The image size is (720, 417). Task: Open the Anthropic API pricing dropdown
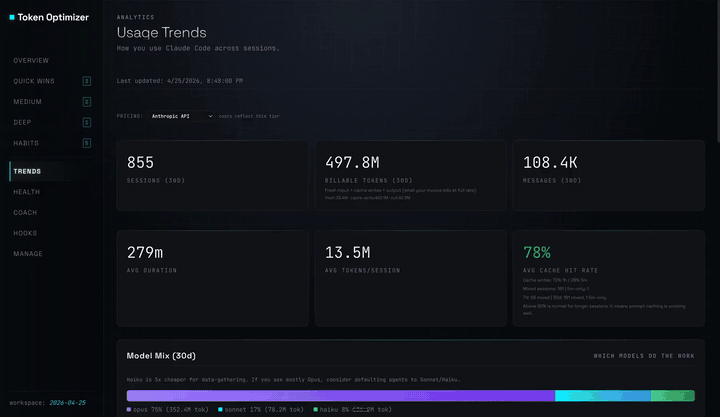click(182, 116)
